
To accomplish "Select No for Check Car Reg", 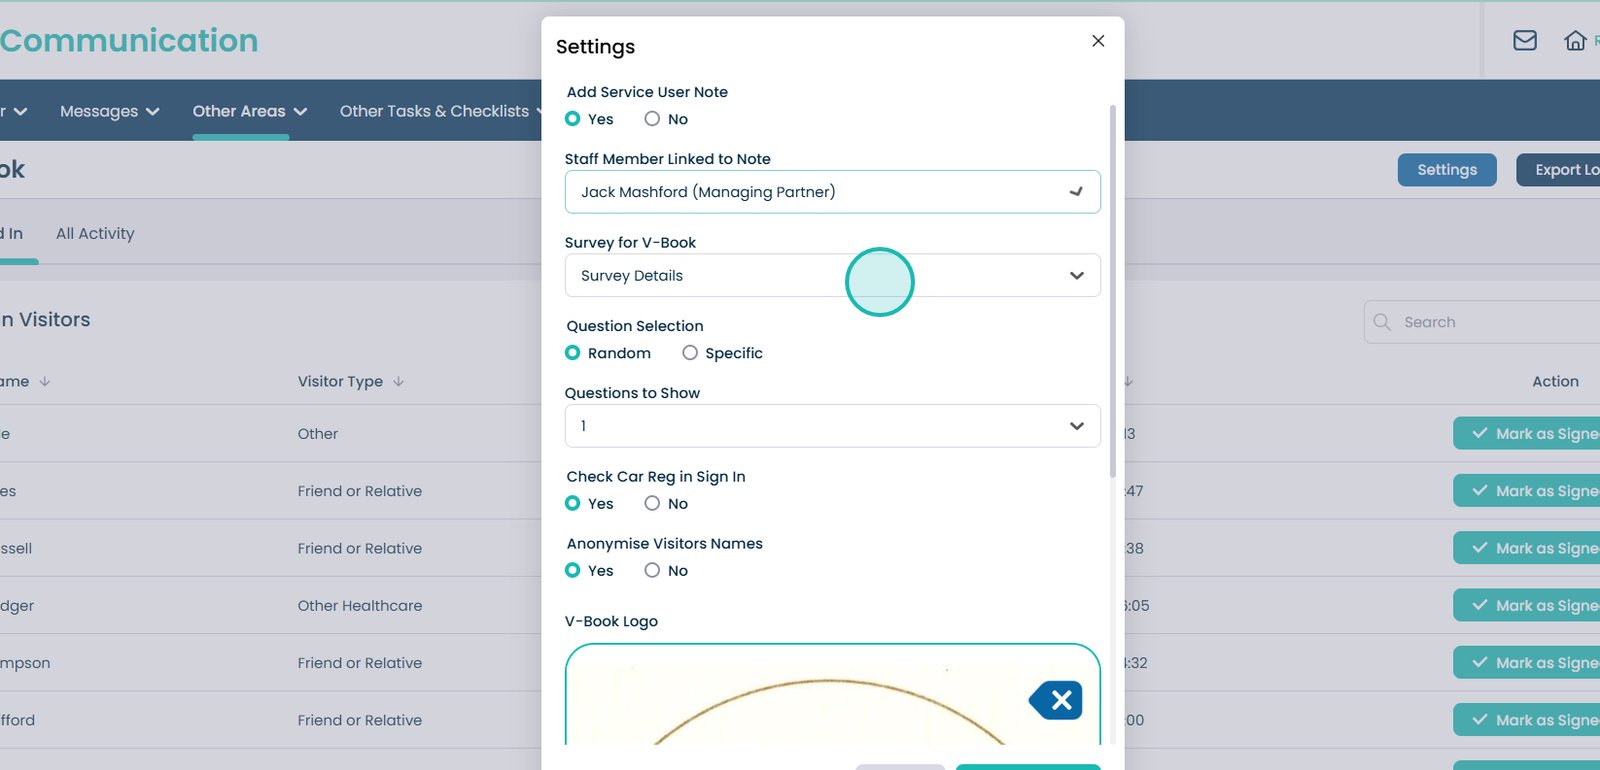I will pyautogui.click(x=652, y=504).
